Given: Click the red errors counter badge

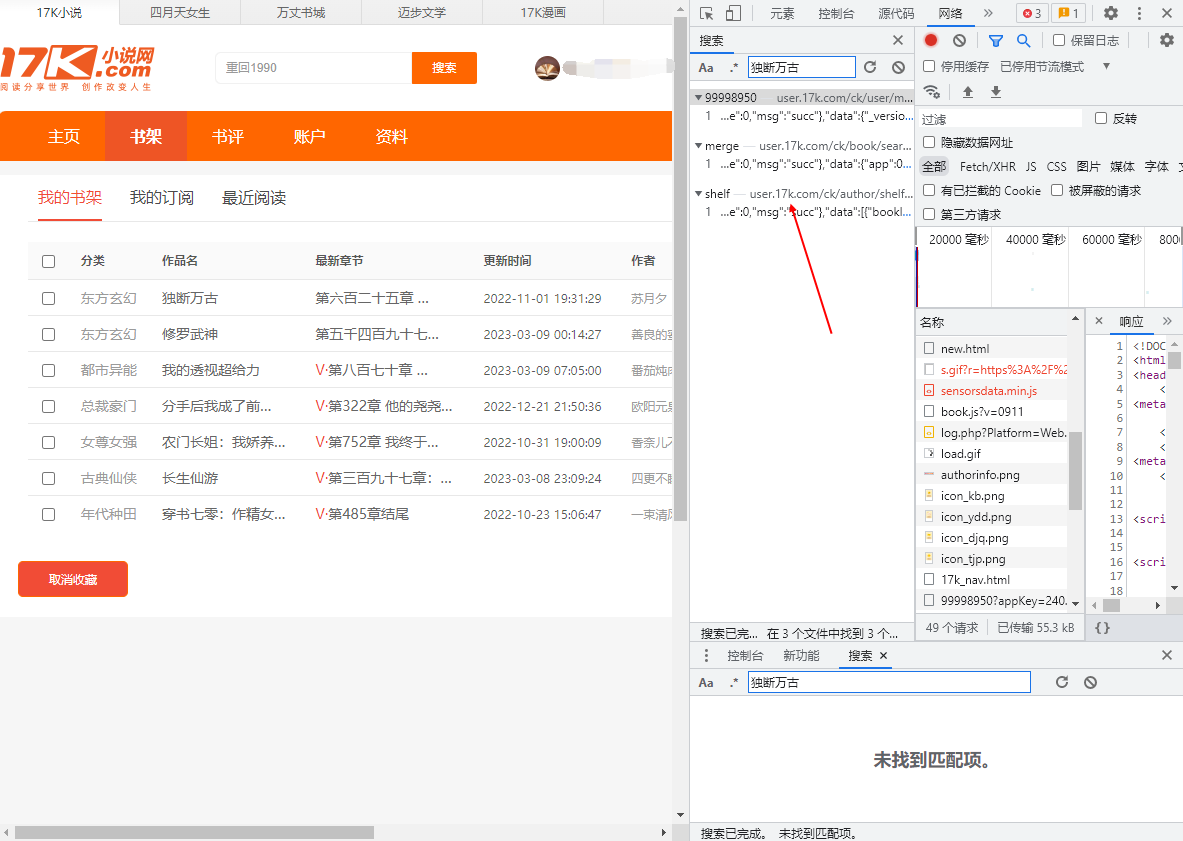Looking at the screenshot, I should pyautogui.click(x=1031, y=13).
